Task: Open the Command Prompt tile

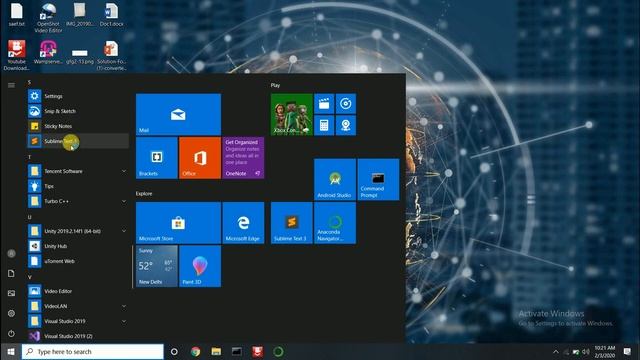Action: [378, 180]
